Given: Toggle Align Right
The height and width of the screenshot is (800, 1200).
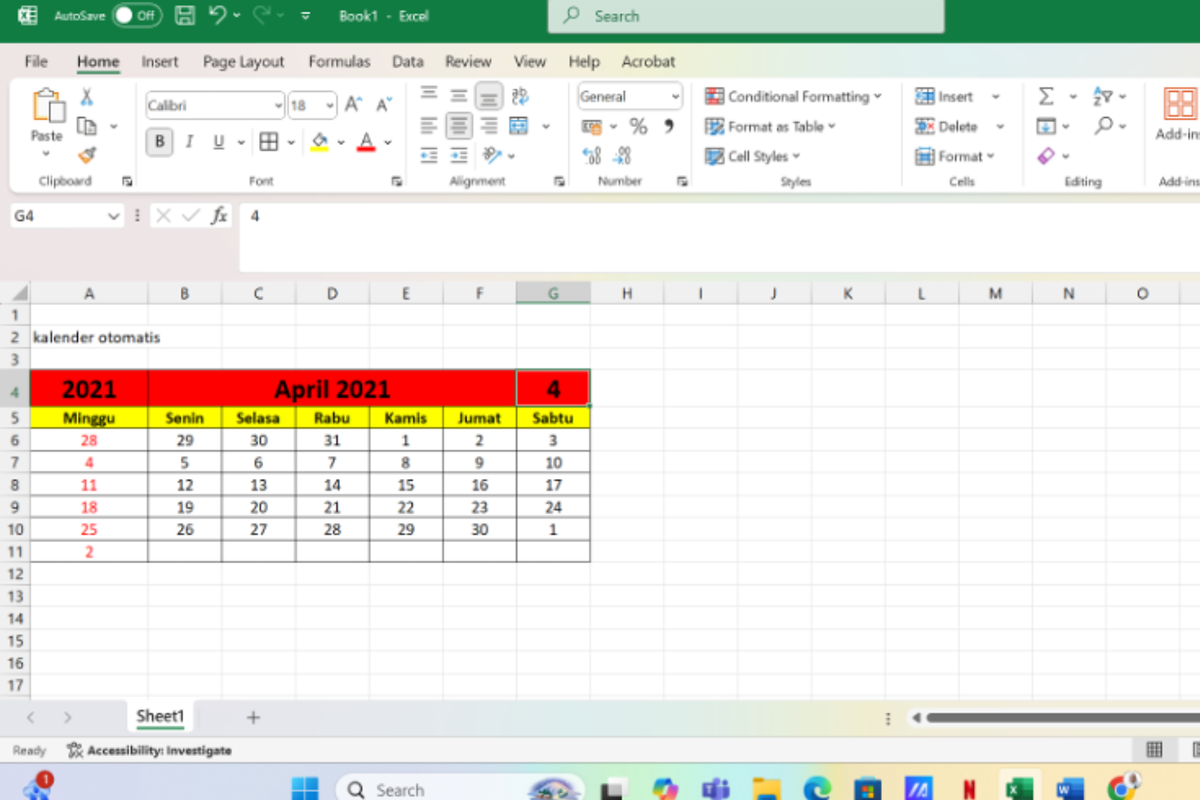Looking at the screenshot, I should tap(489, 126).
